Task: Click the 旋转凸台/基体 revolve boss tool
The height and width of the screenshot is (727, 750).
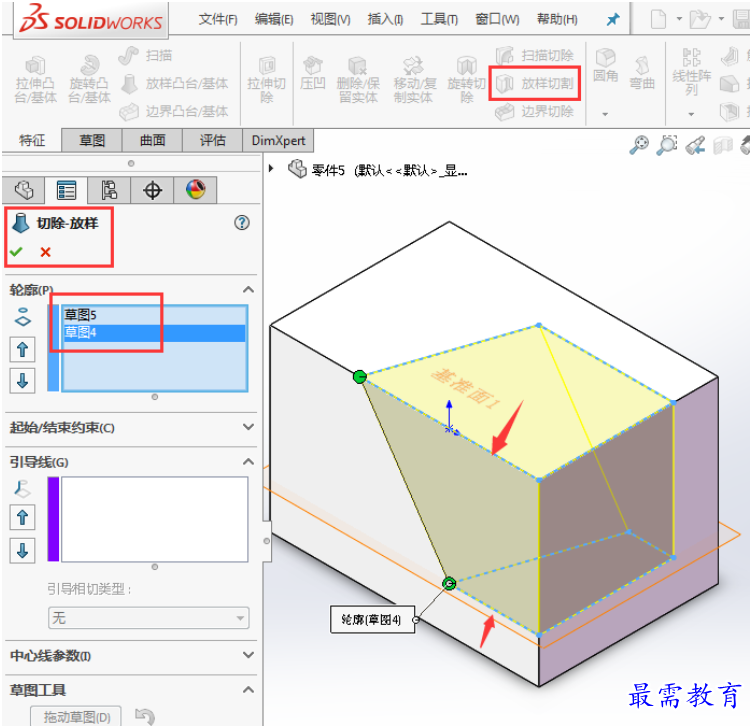Action: click(x=89, y=80)
